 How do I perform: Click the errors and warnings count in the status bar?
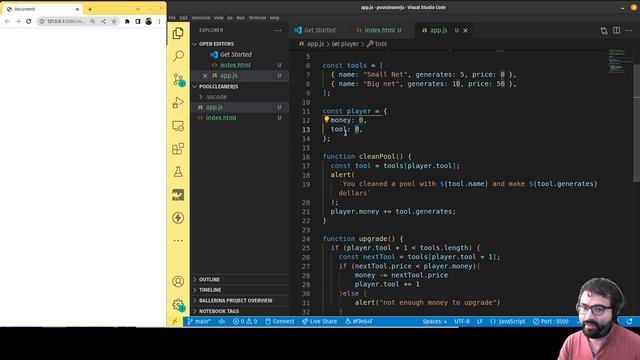(x=245, y=321)
